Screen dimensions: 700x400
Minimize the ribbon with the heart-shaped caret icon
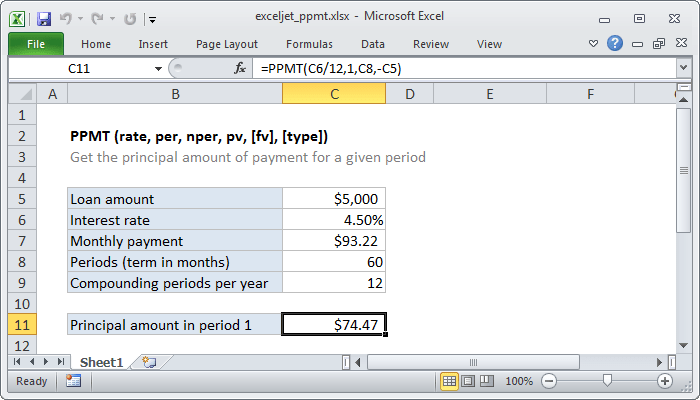point(593,44)
